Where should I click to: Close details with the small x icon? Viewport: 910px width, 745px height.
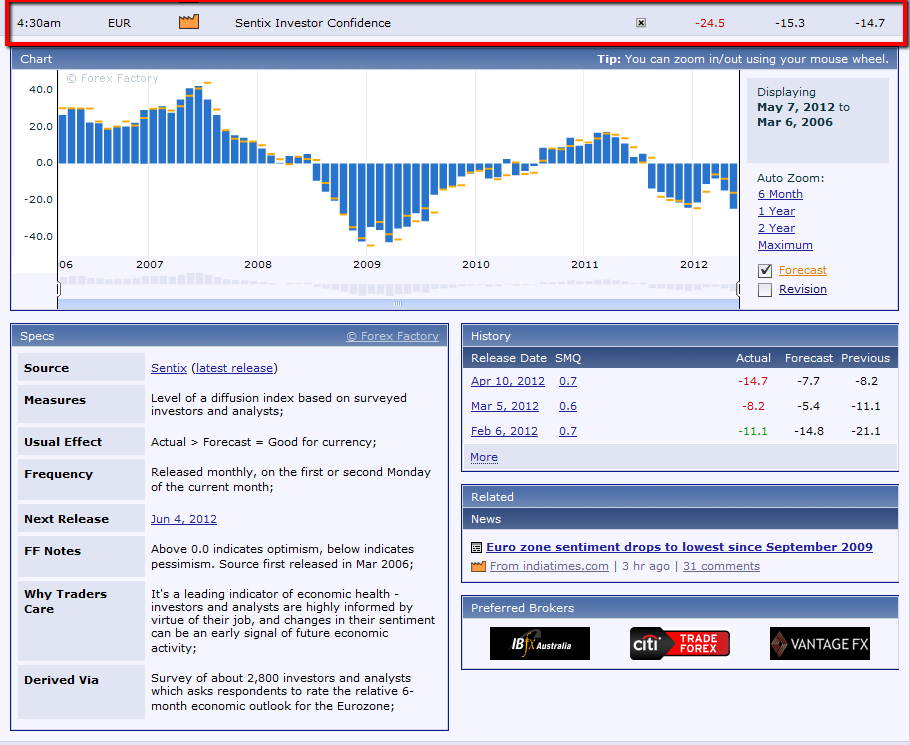(x=641, y=23)
